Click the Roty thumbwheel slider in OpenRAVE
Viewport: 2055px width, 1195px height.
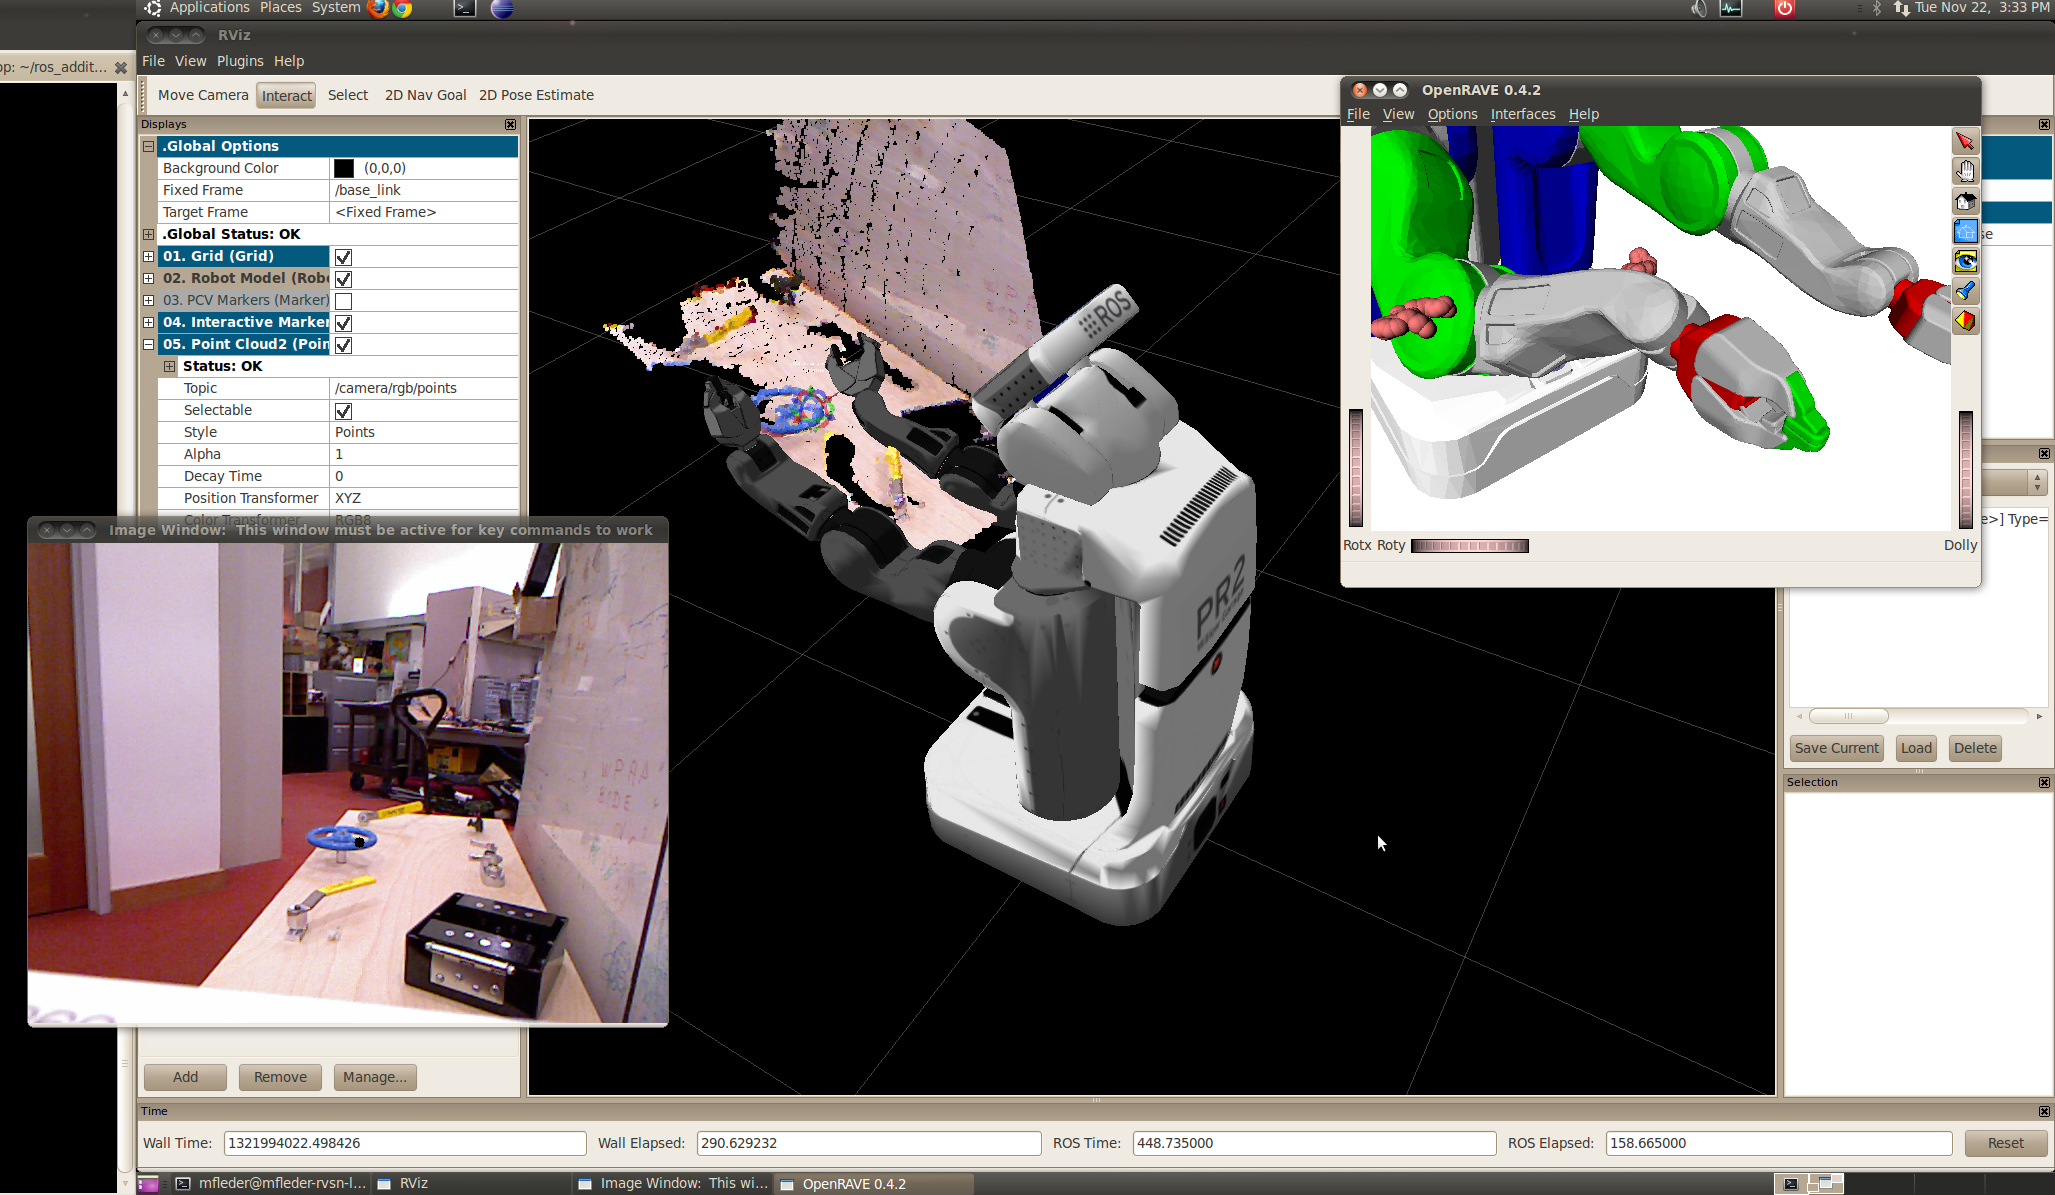click(1469, 546)
